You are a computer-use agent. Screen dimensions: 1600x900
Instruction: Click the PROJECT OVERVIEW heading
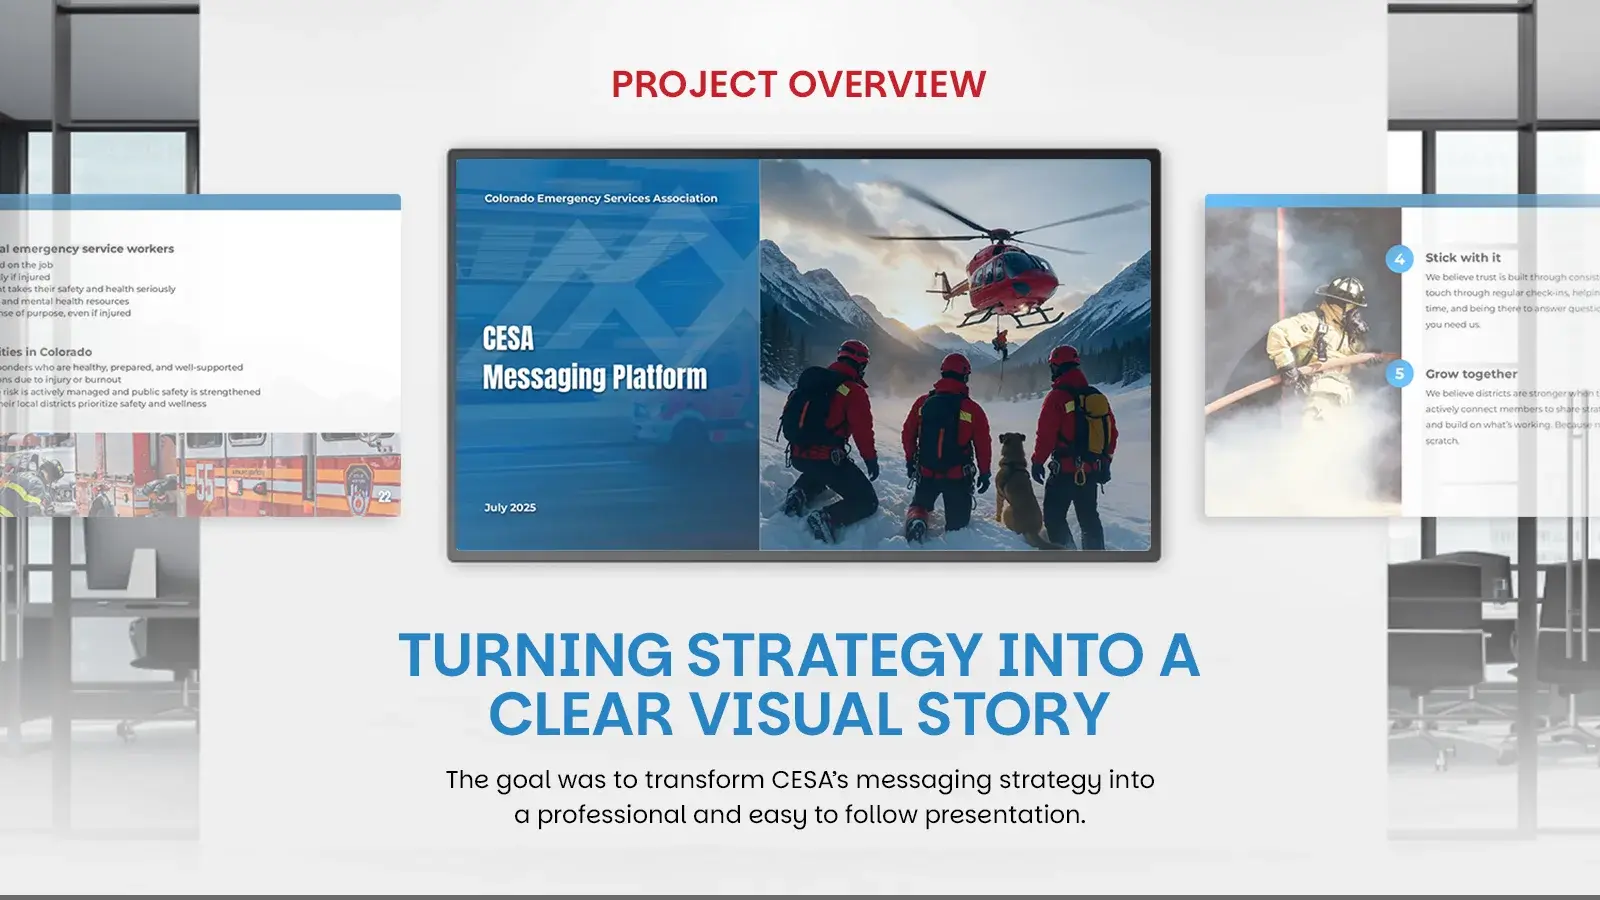pyautogui.click(x=799, y=84)
